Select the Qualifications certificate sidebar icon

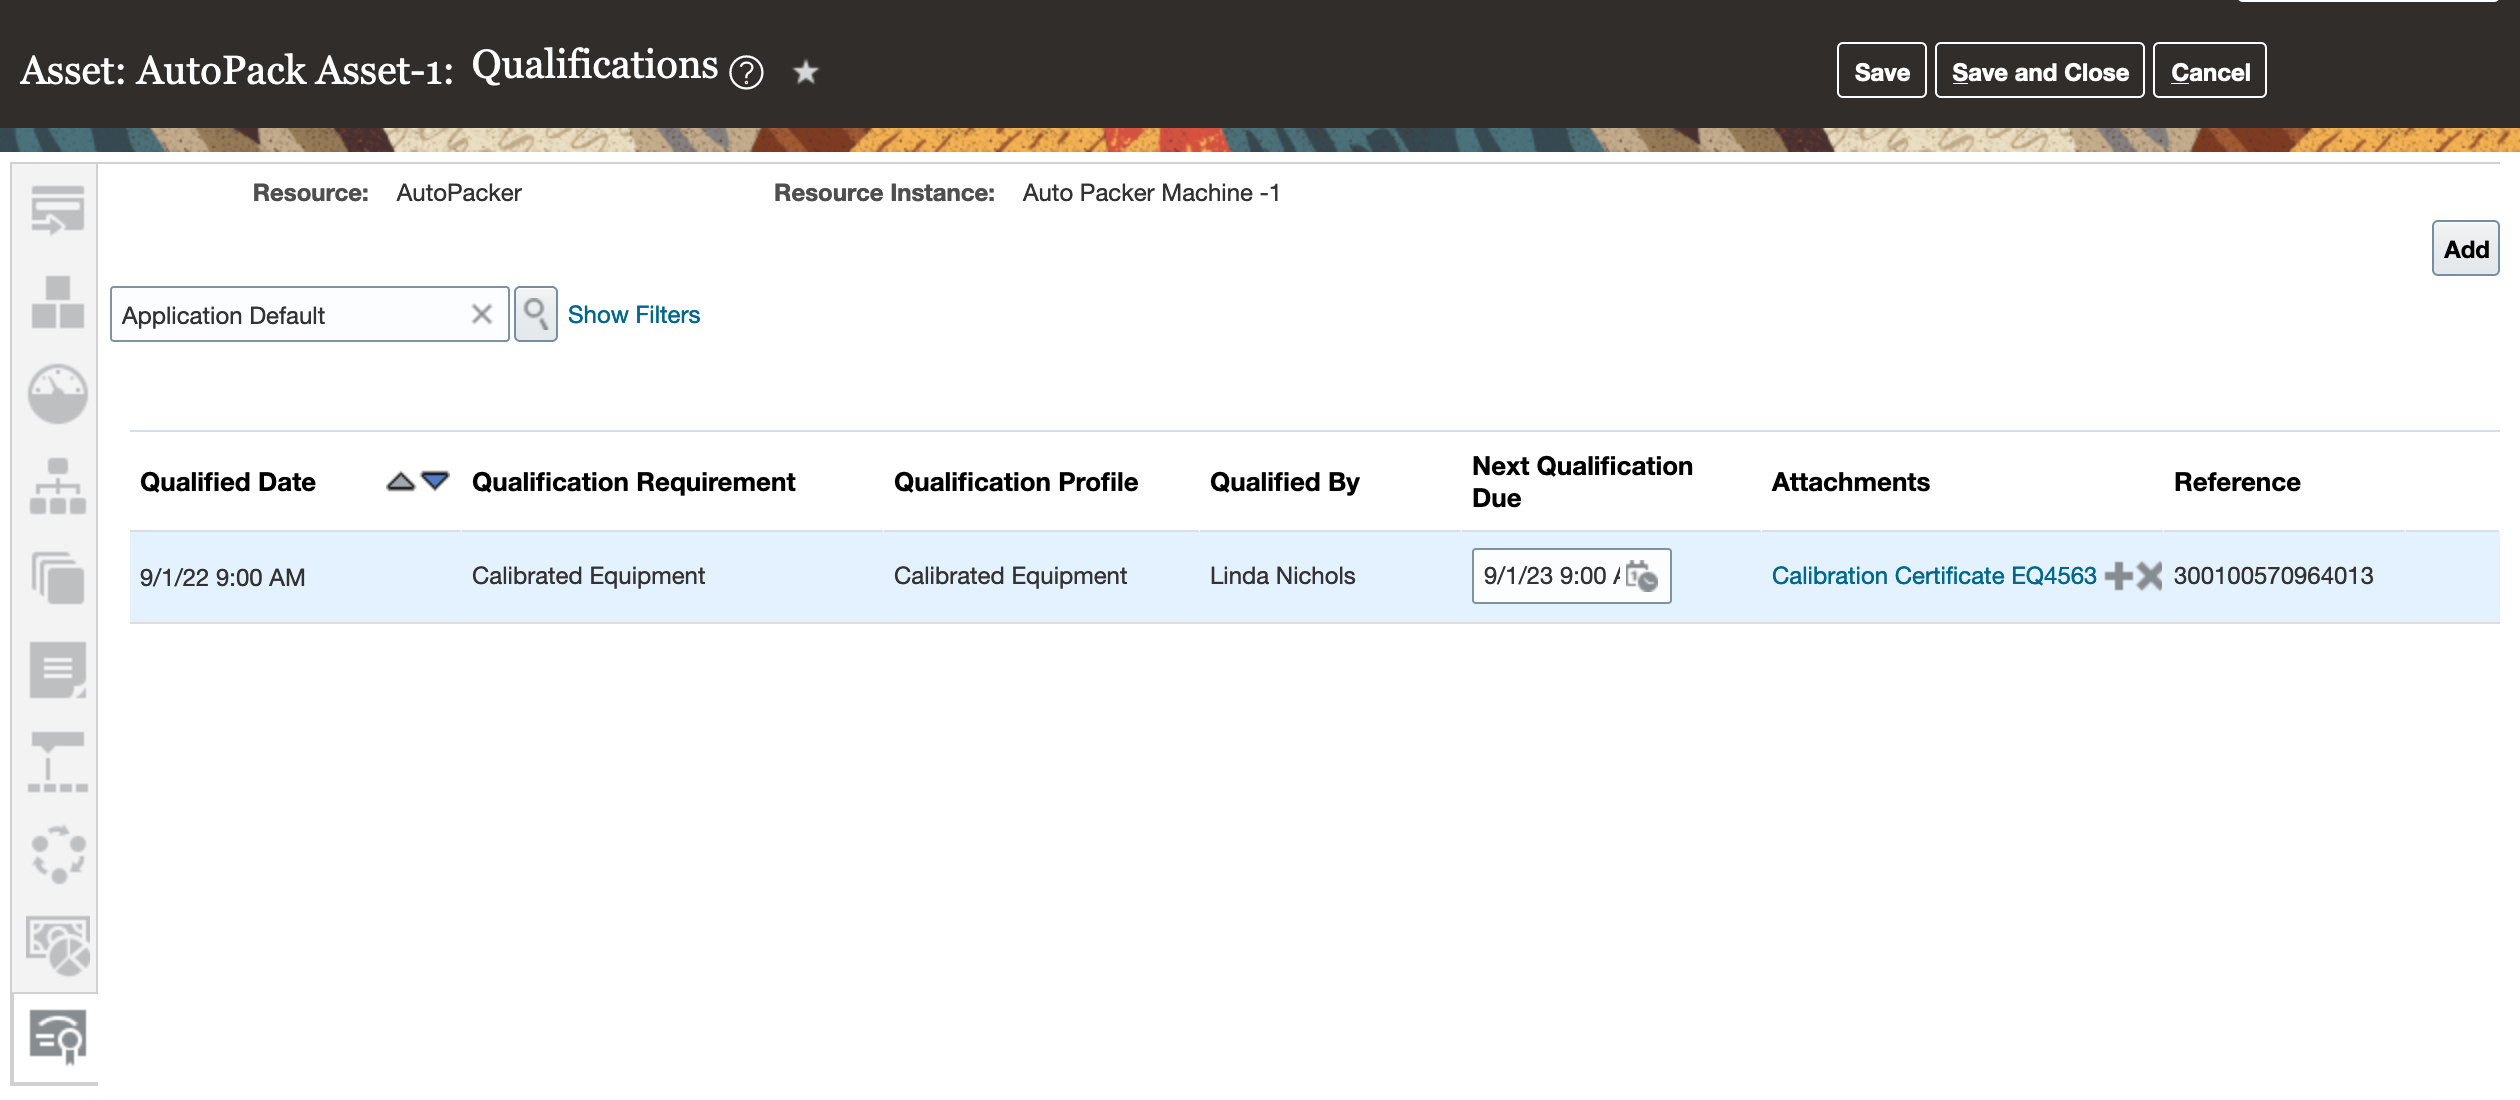tap(57, 1037)
